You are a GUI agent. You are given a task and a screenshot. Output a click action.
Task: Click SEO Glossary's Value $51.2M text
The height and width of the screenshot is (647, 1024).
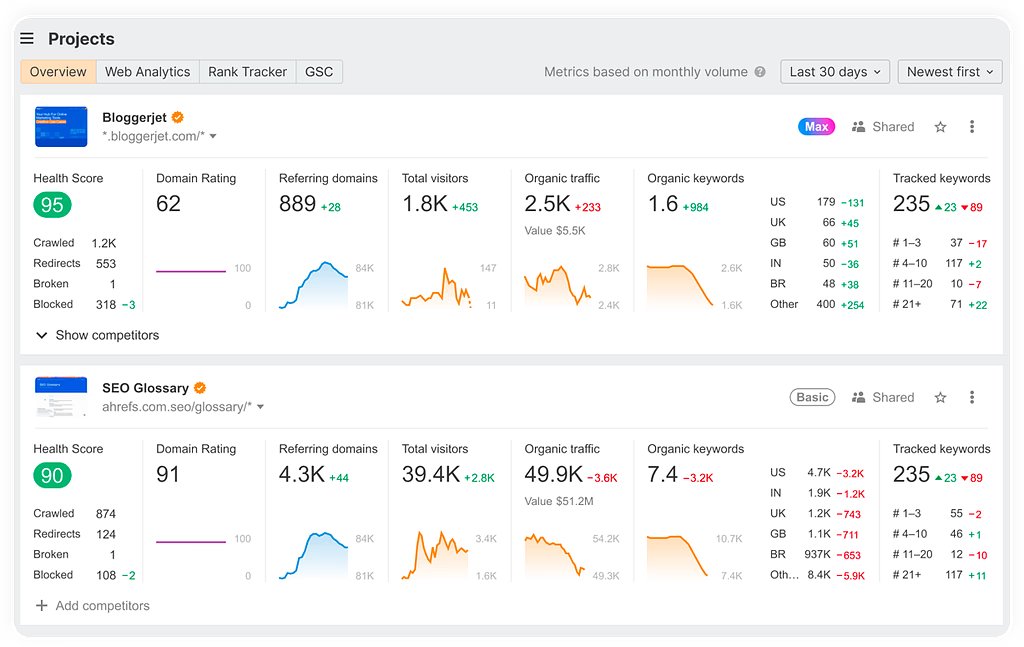tap(559, 501)
